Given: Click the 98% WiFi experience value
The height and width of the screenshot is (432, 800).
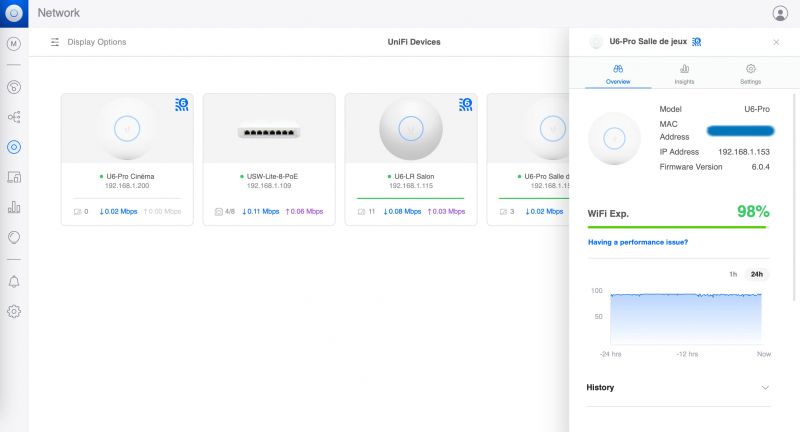Looking at the screenshot, I should [x=753, y=211].
